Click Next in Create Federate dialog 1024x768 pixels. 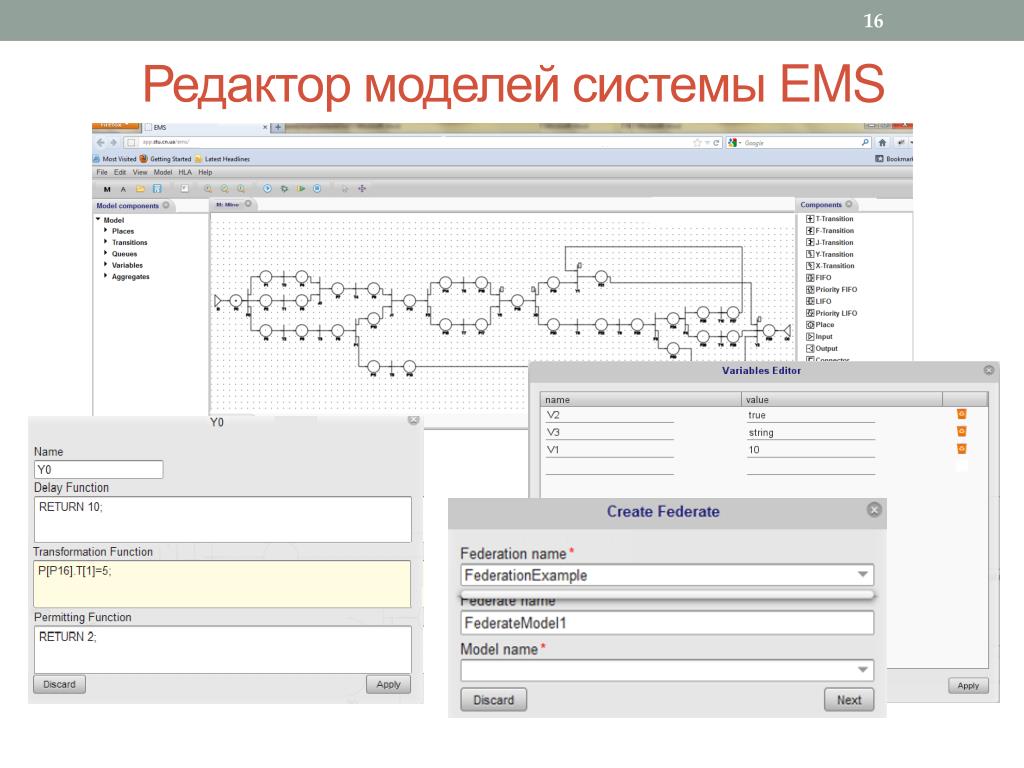[849, 700]
